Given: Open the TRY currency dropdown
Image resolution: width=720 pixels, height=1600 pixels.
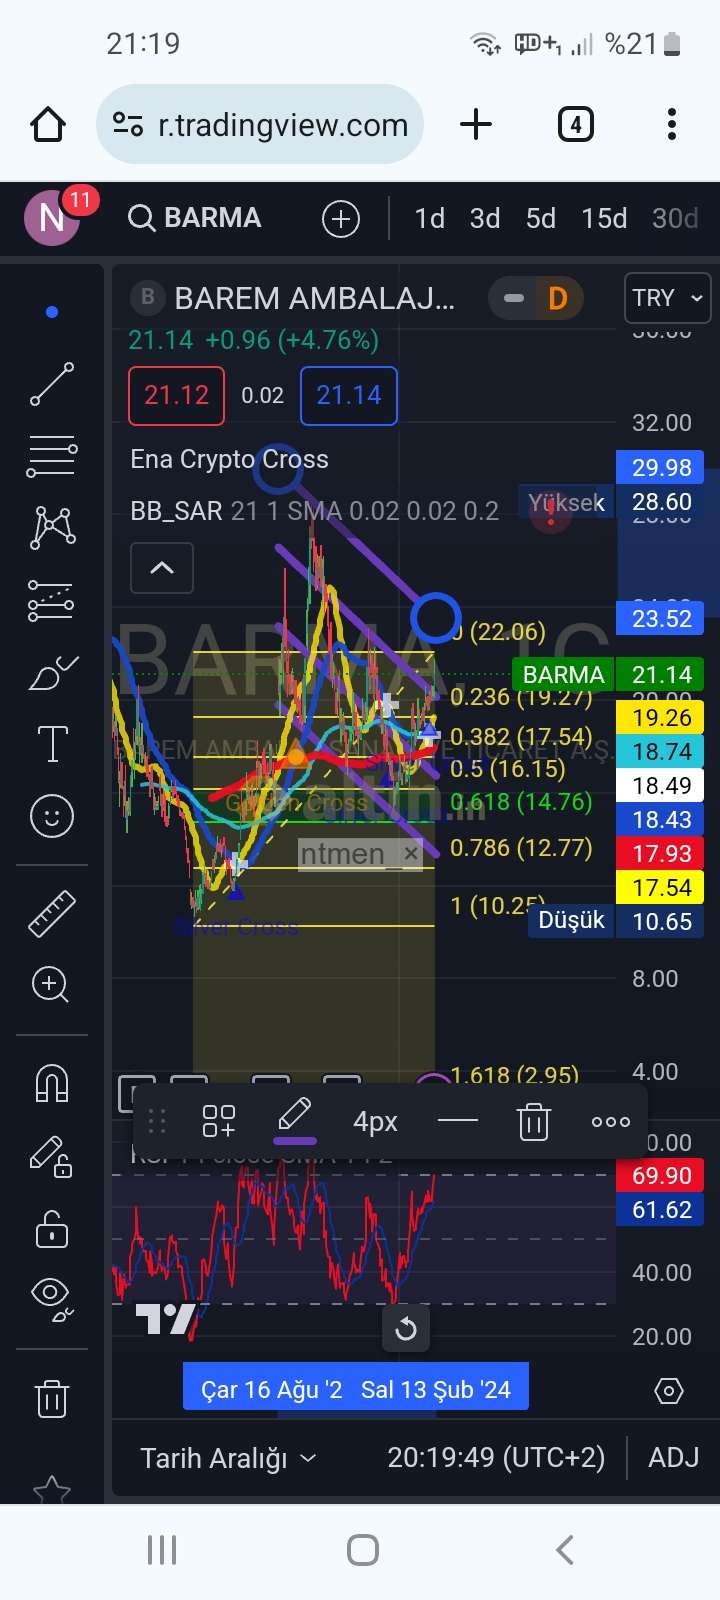Looking at the screenshot, I should click(667, 298).
